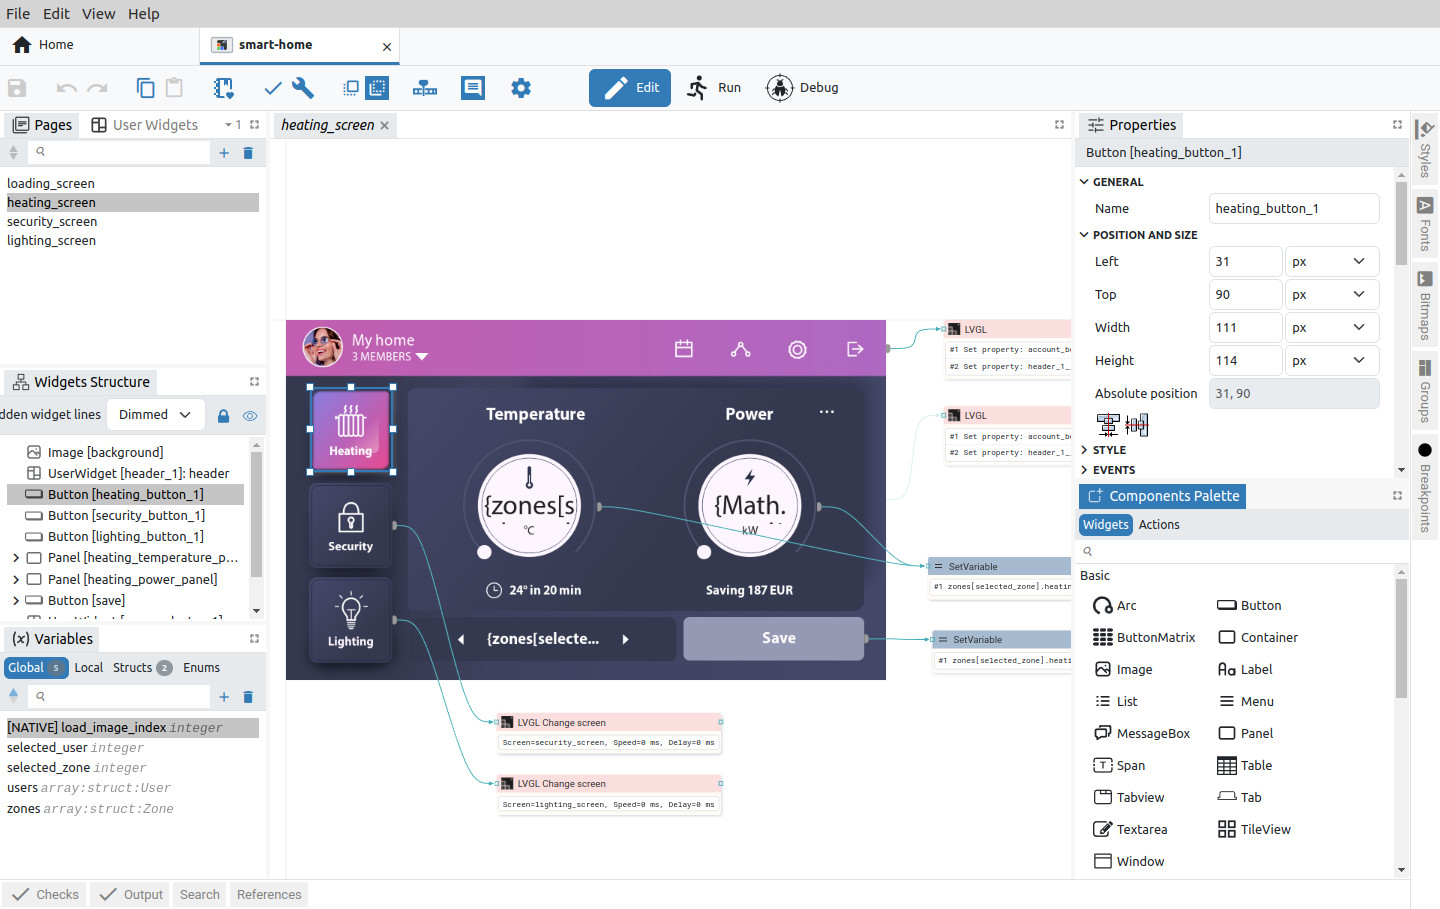Click the Temperature arc slider knob

pos(484,552)
